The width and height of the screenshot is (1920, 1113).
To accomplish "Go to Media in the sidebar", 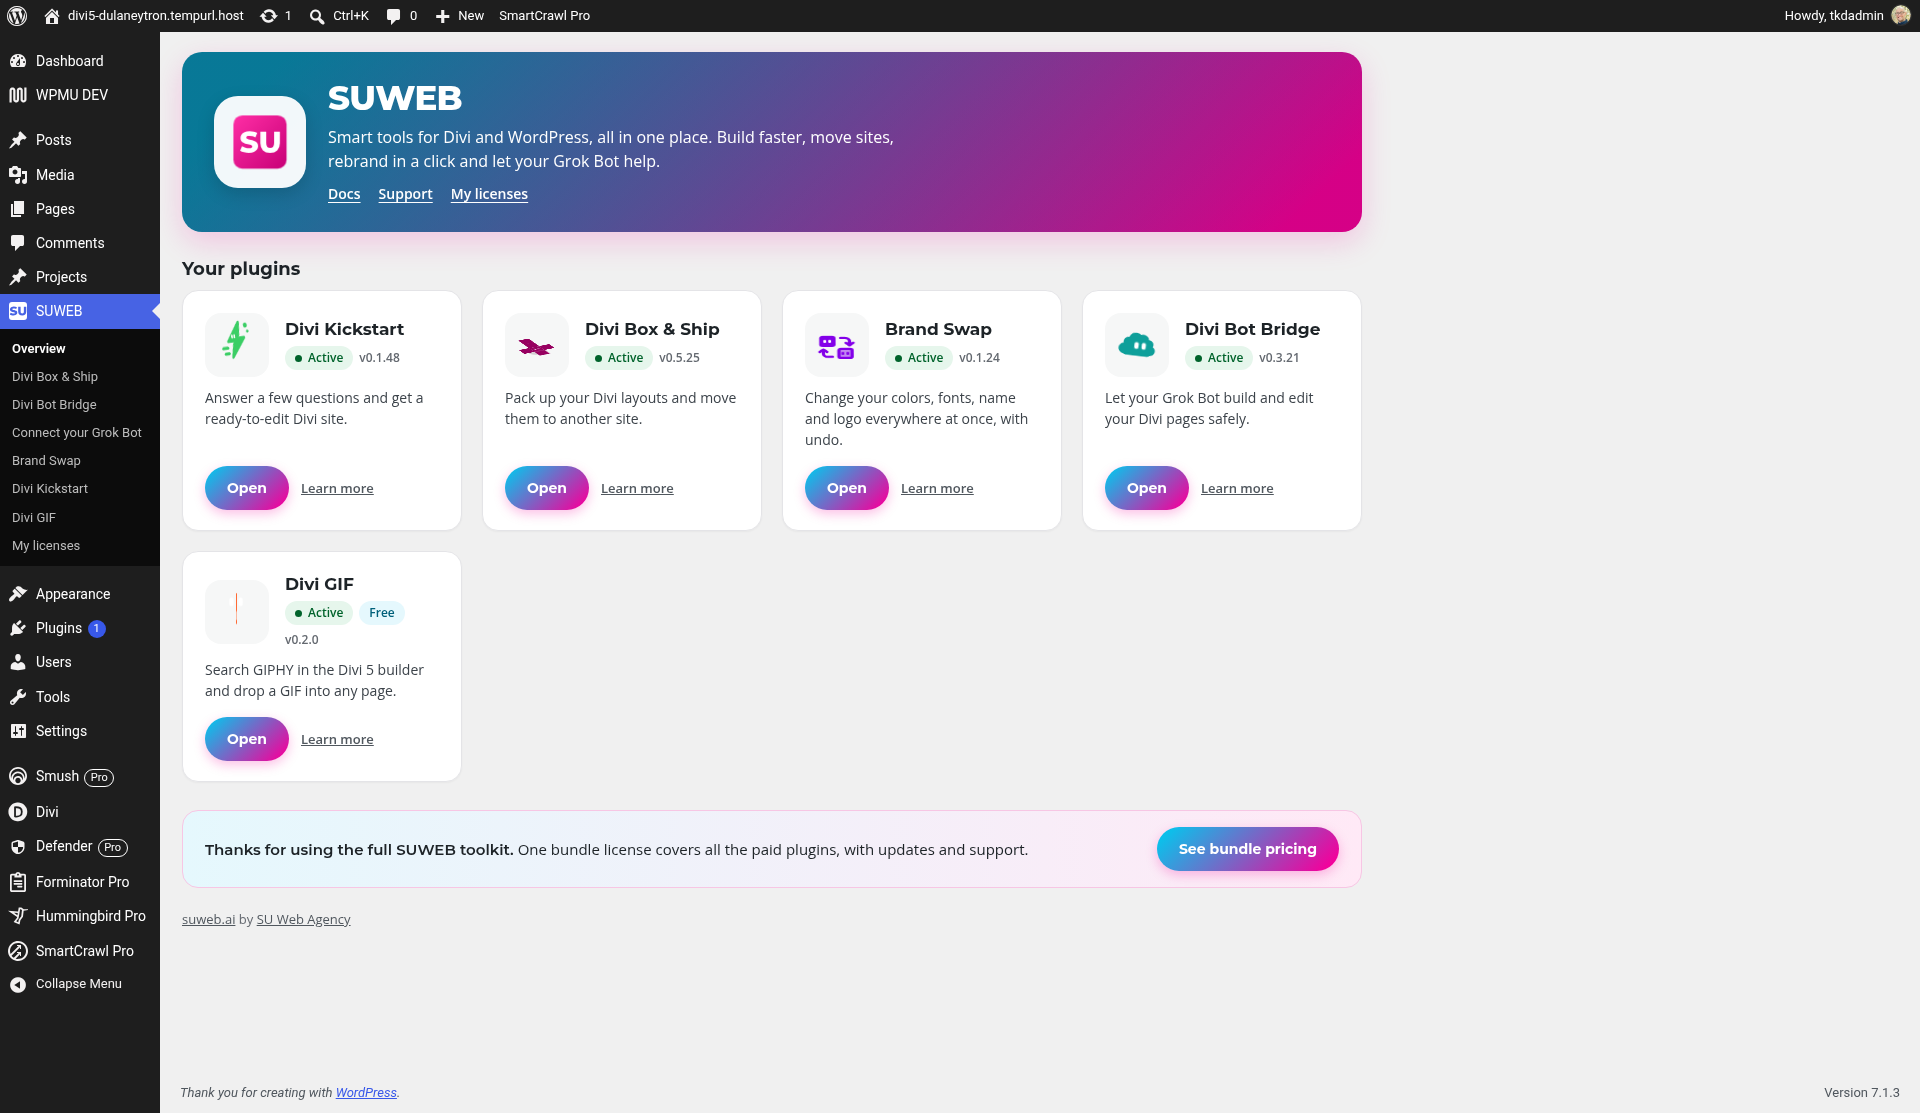I will pyautogui.click(x=80, y=175).
